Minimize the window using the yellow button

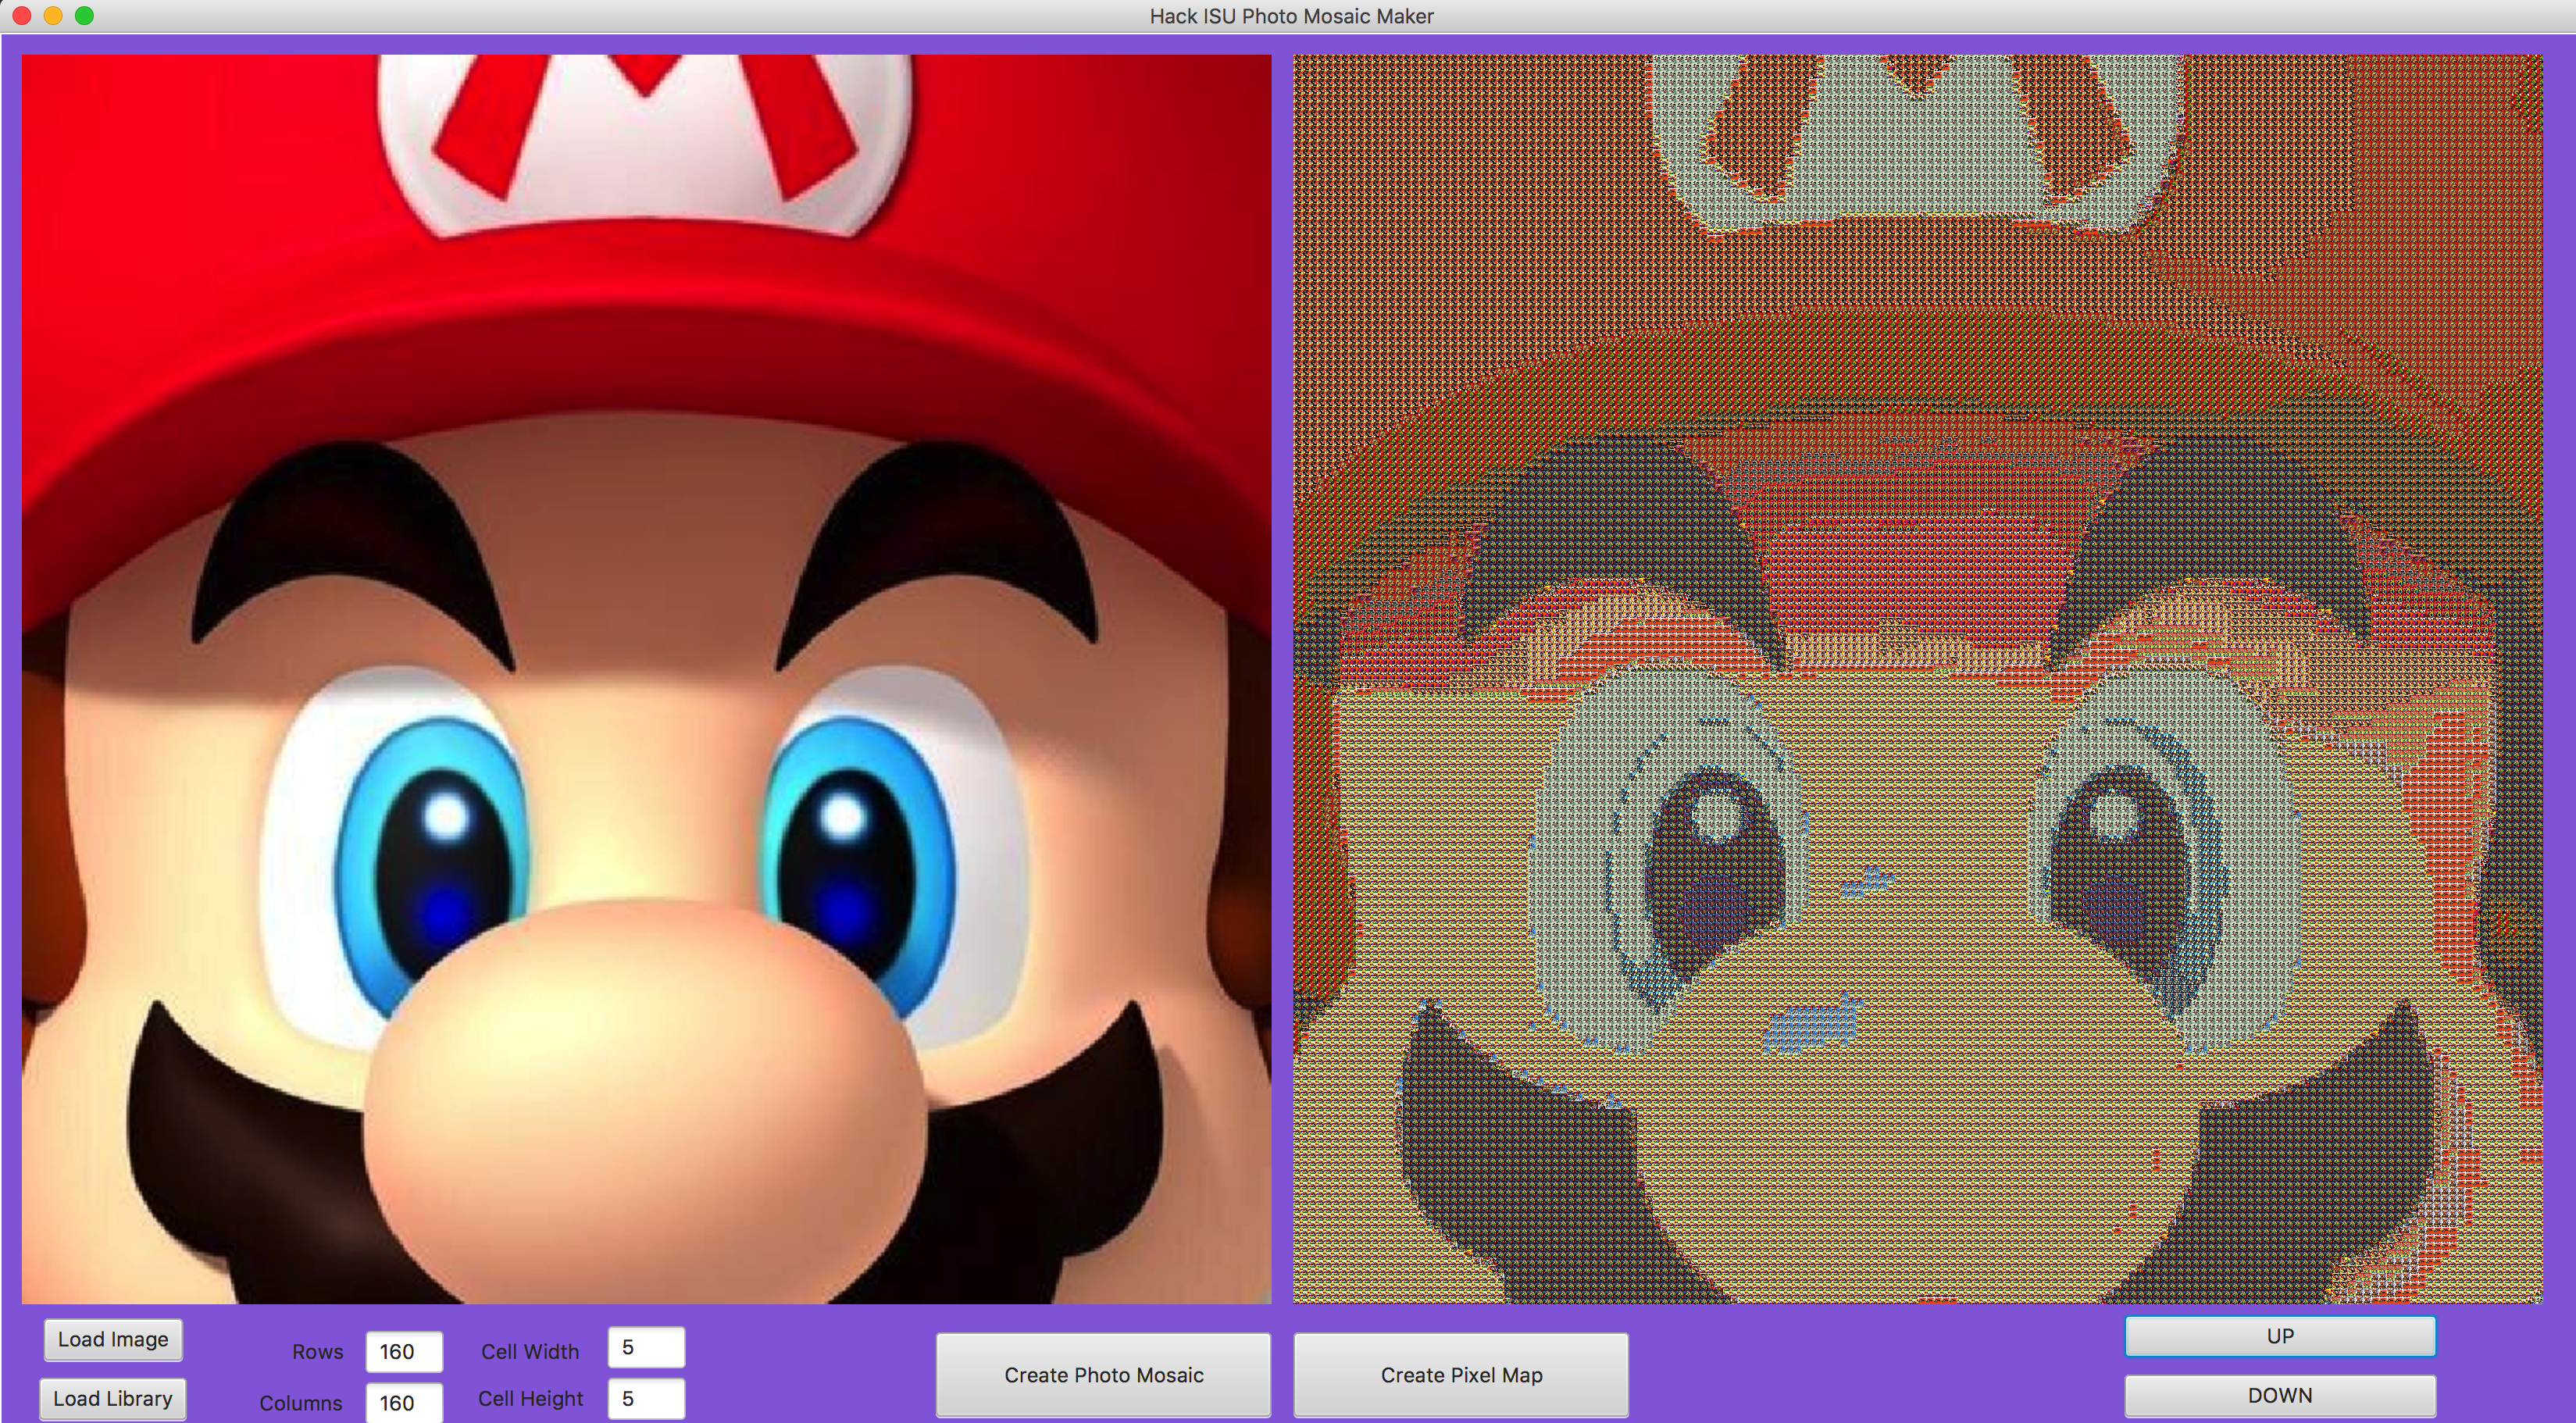tap(53, 16)
